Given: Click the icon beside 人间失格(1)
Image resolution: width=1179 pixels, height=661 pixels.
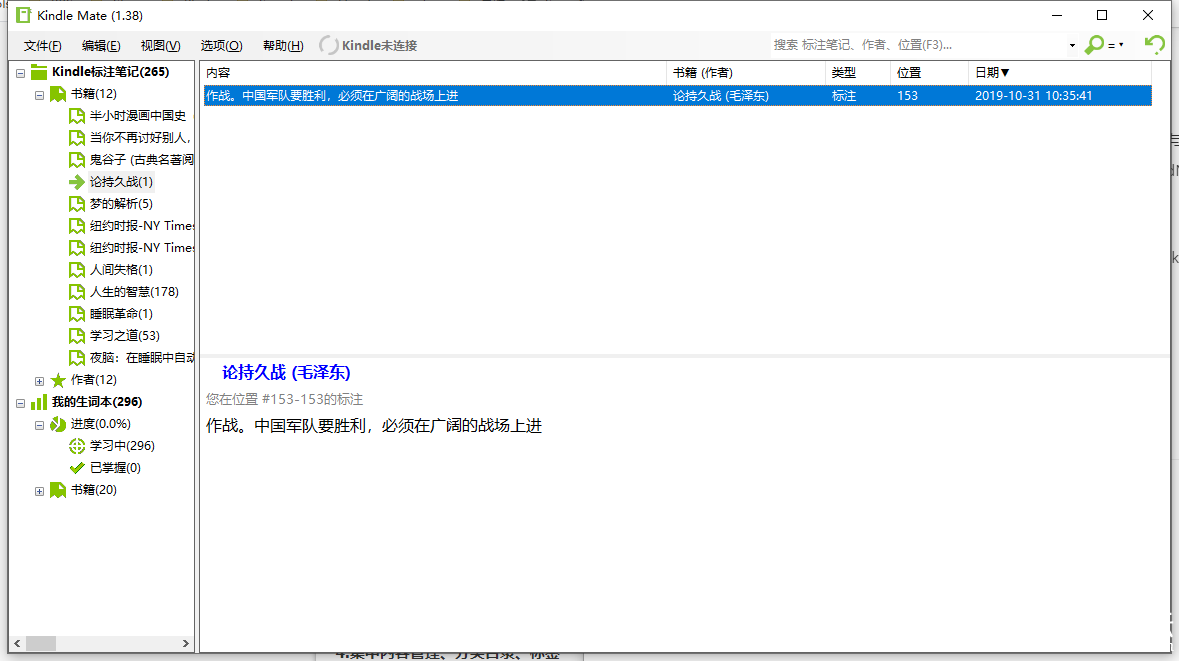Looking at the screenshot, I should pyautogui.click(x=77, y=269).
